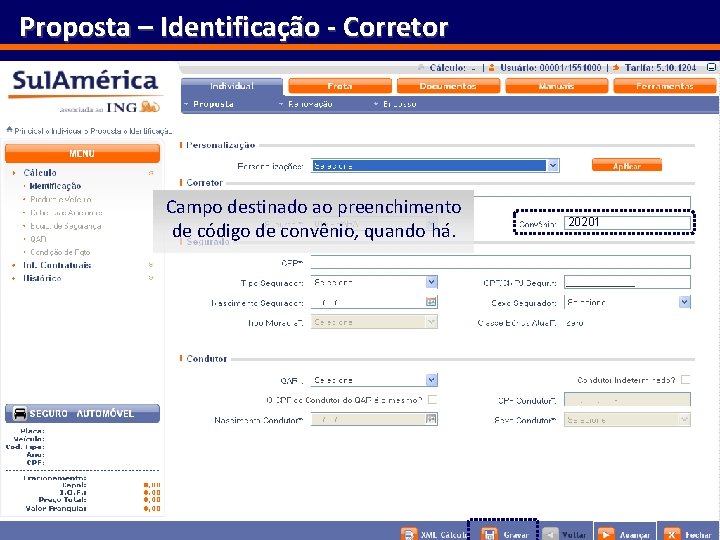Click the home breadcrumb icon
This screenshot has height=540, width=720.
point(9,130)
